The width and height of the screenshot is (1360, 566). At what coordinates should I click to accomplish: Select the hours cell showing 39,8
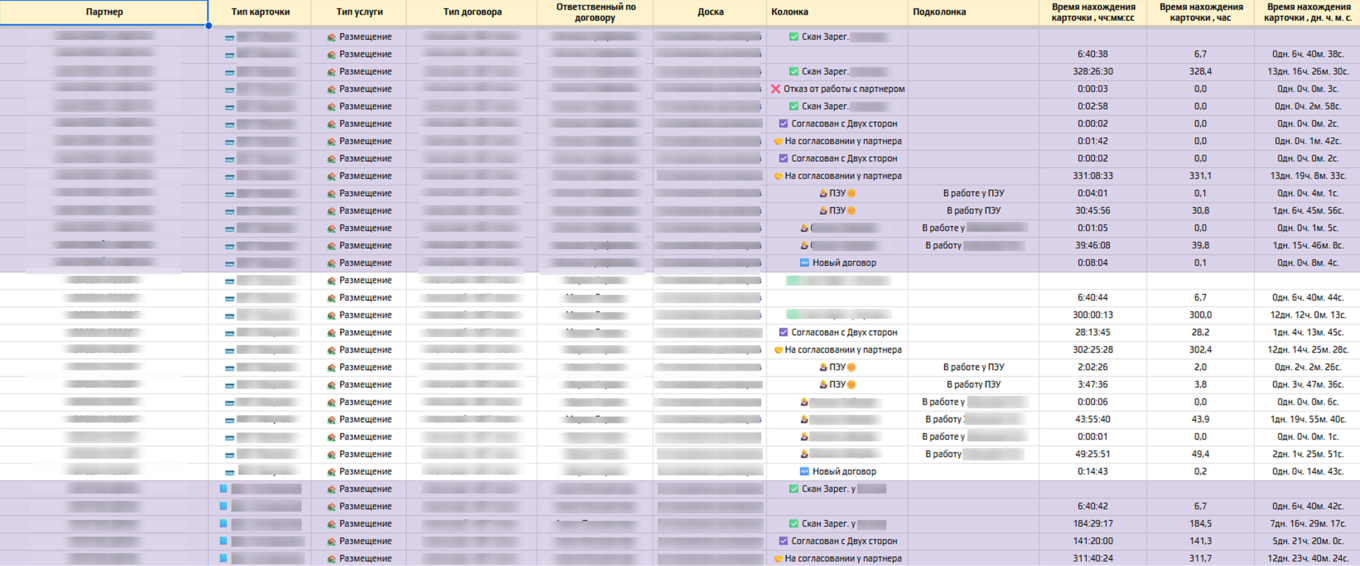1200,246
